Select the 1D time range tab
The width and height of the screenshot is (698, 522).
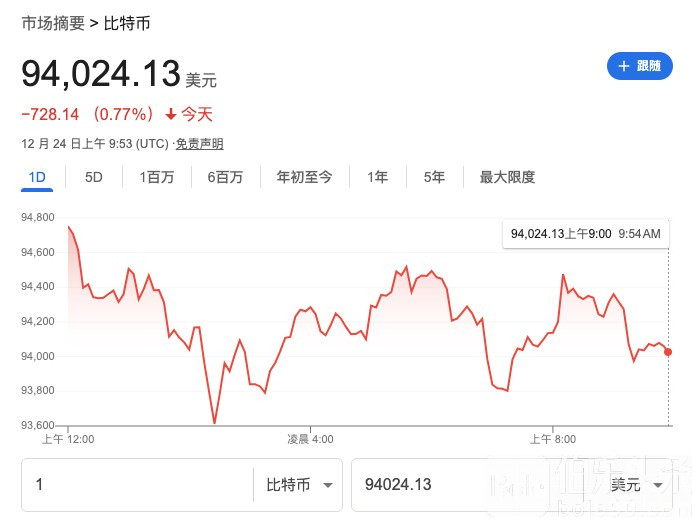coord(37,177)
